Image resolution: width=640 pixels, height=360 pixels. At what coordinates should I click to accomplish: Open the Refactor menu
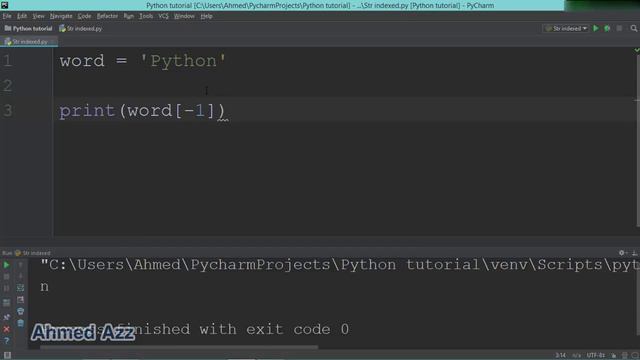pos(107,16)
